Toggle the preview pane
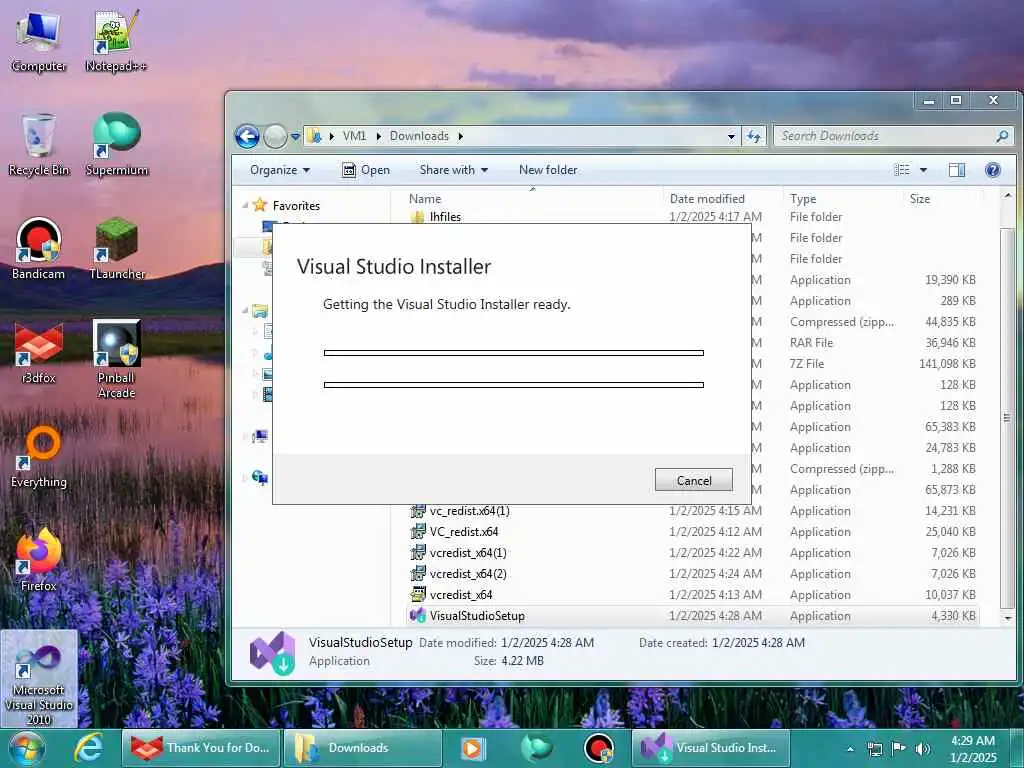The height and width of the screenshot is (768, 1024). (957, 170)
